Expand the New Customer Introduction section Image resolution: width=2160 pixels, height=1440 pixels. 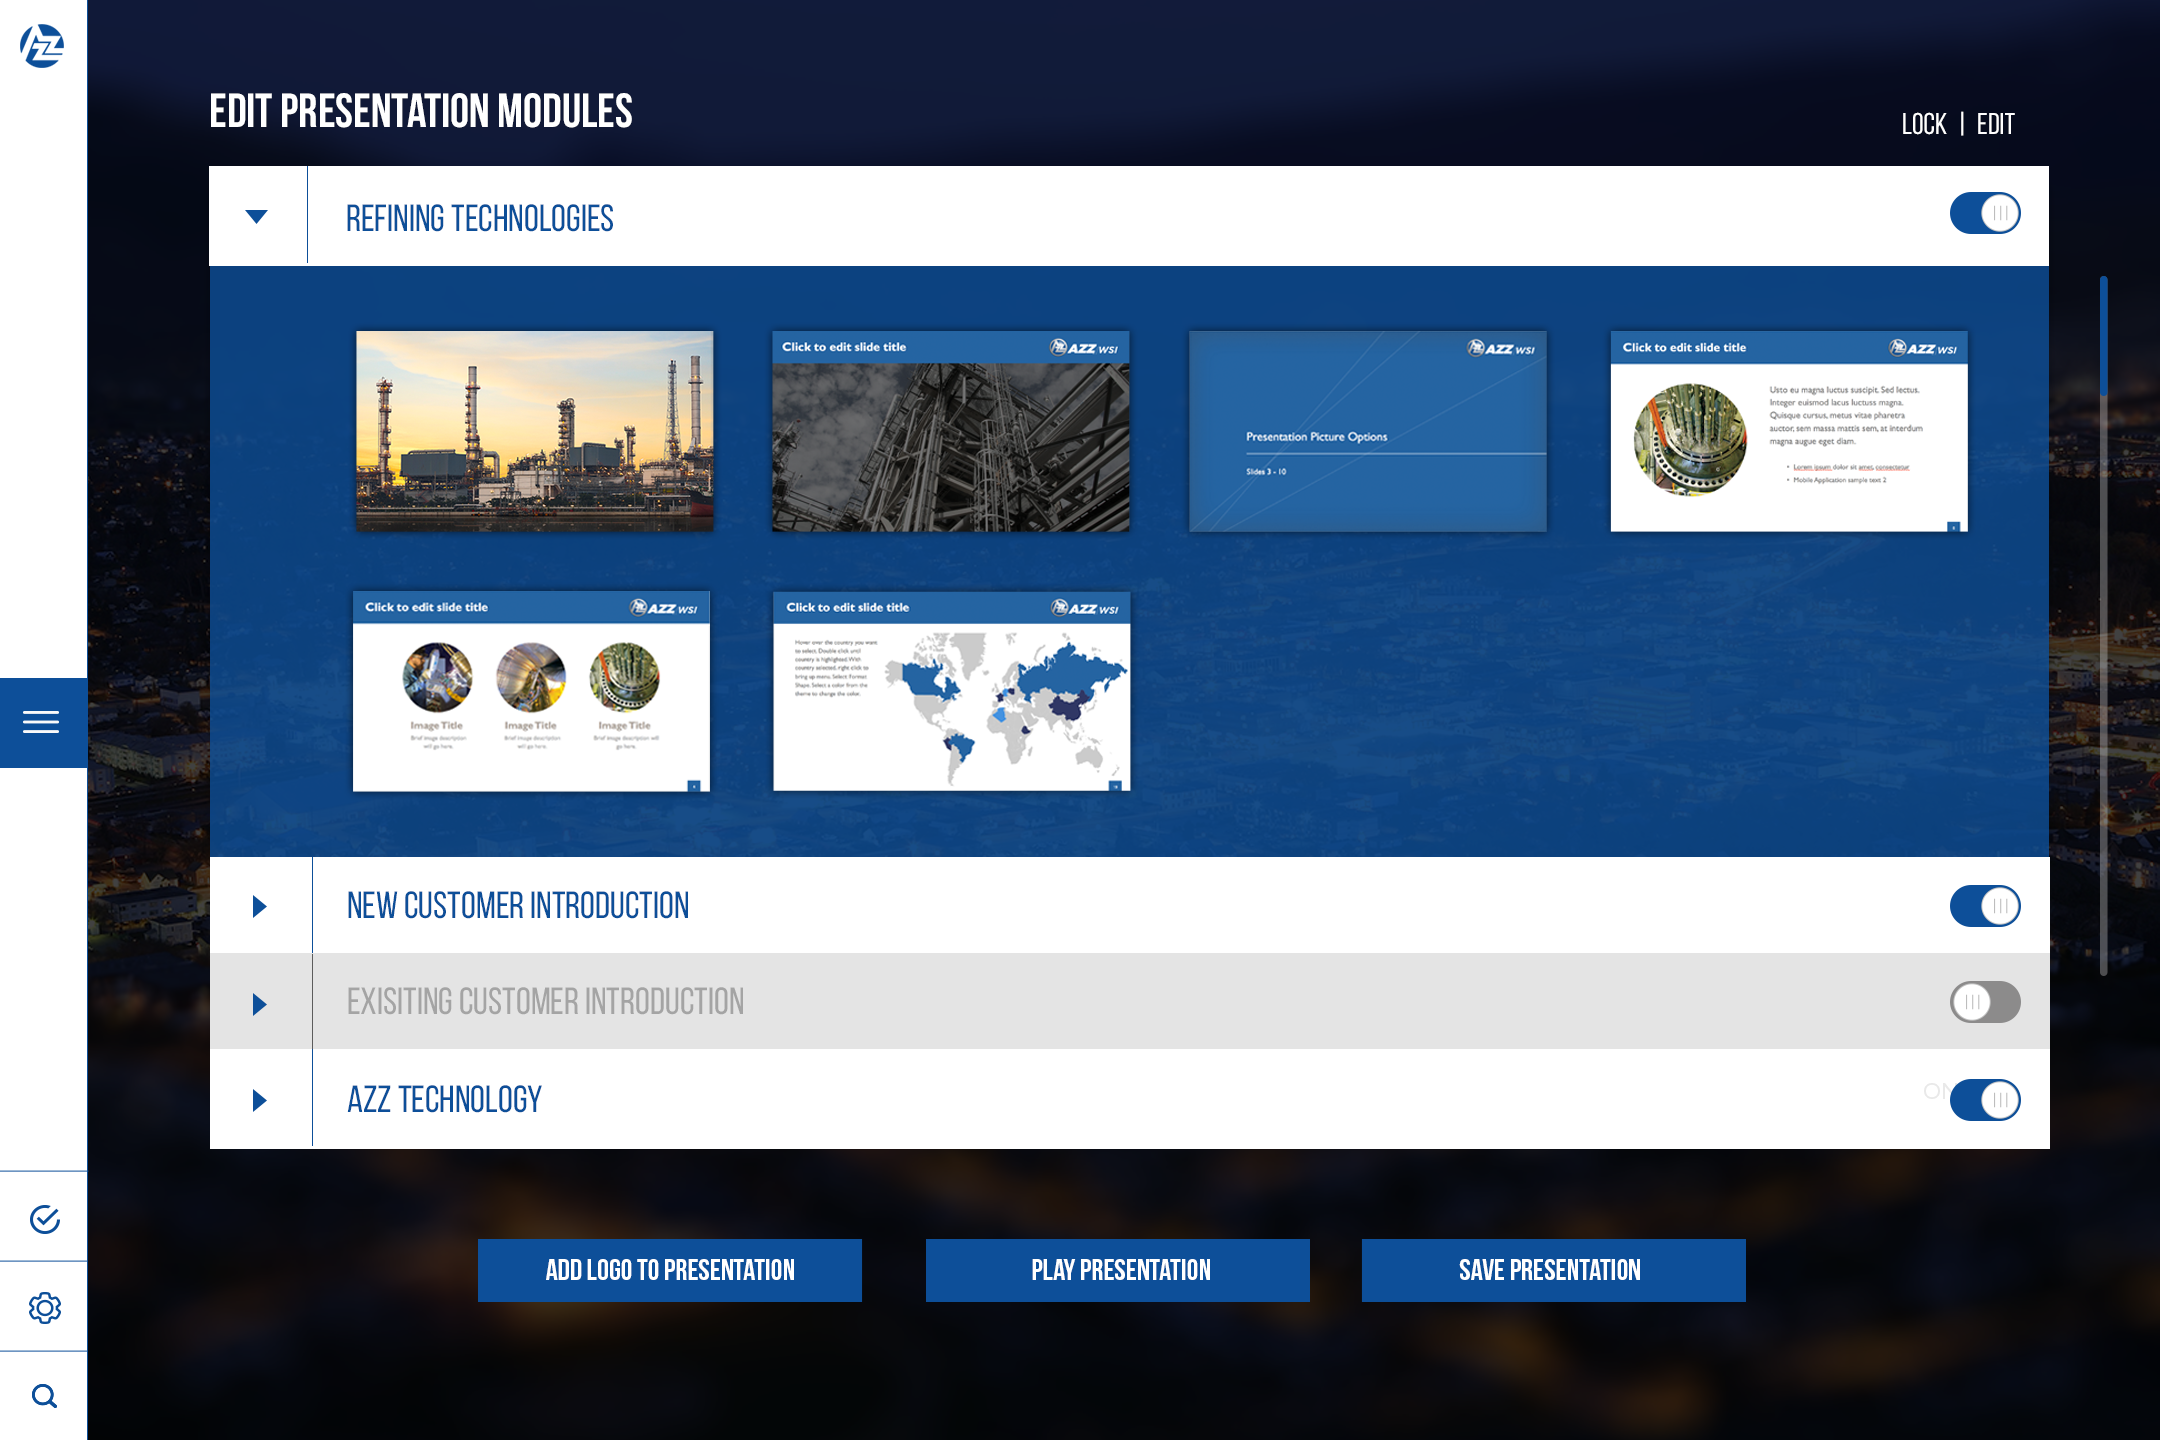tap(259, 906)
